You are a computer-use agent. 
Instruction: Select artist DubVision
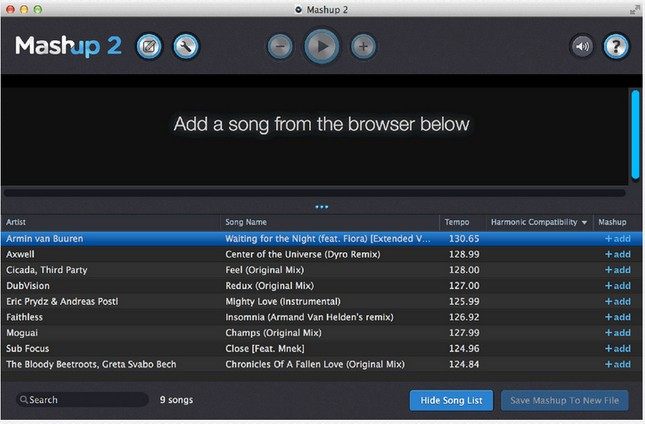(28, 285)
